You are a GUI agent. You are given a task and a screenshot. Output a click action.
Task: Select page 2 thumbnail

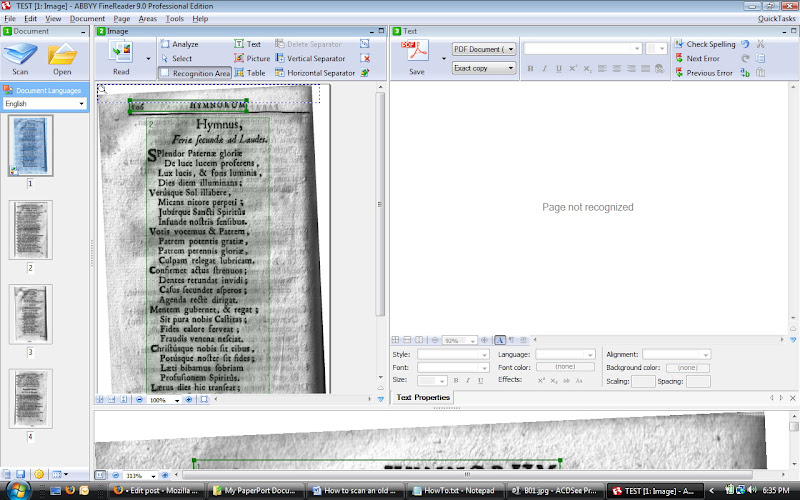(31, 230)
